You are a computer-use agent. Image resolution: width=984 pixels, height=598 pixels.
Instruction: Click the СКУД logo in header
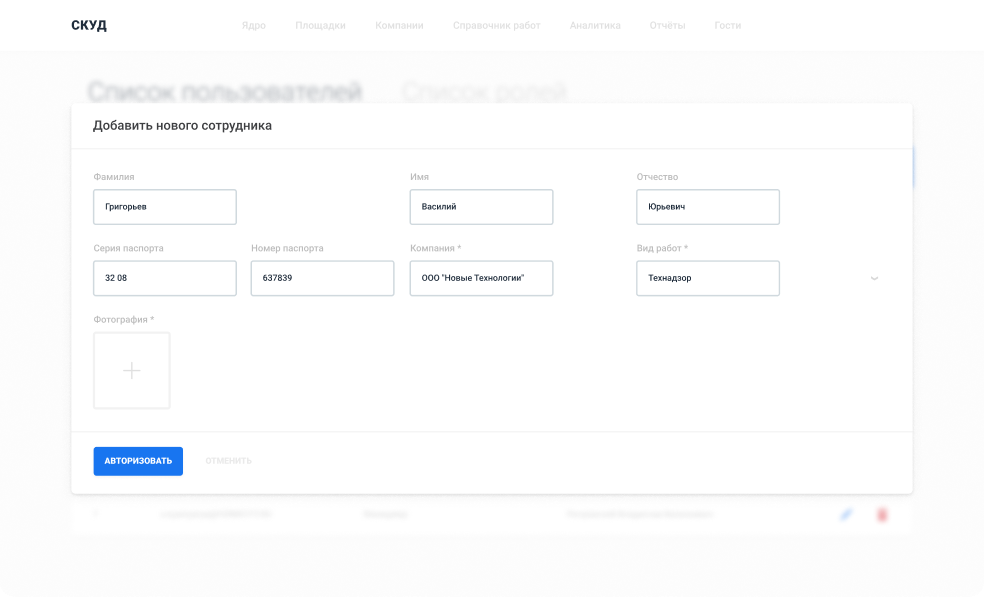[88, 26]
